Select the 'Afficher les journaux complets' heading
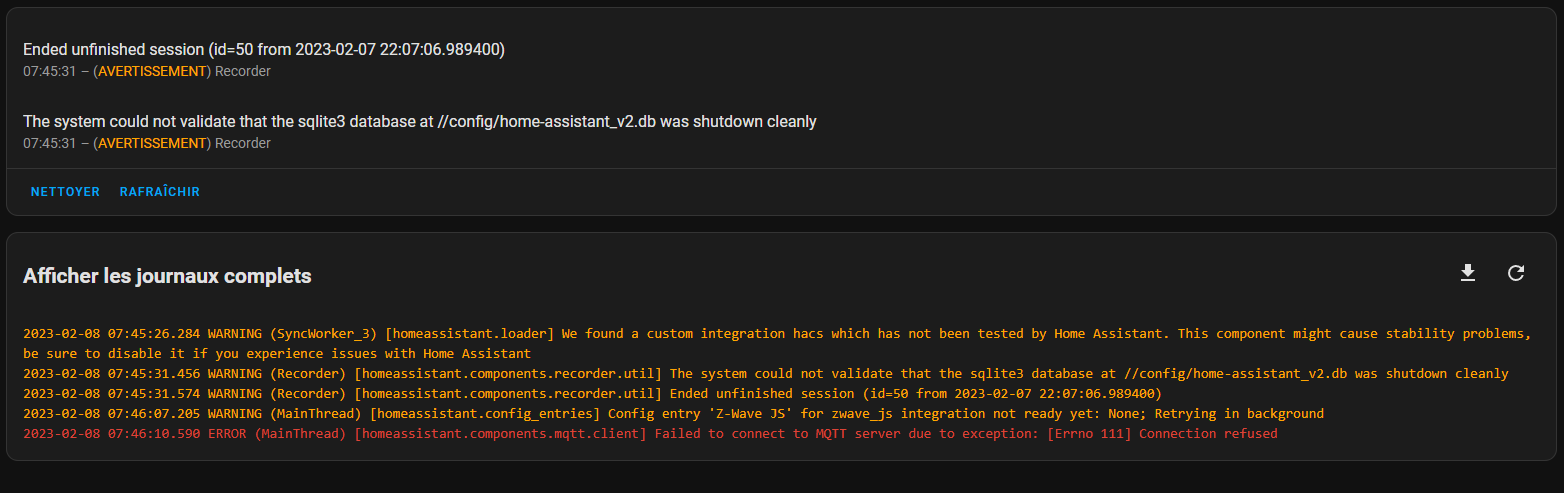Viewport: 1564px width, 493px height. 167,276
